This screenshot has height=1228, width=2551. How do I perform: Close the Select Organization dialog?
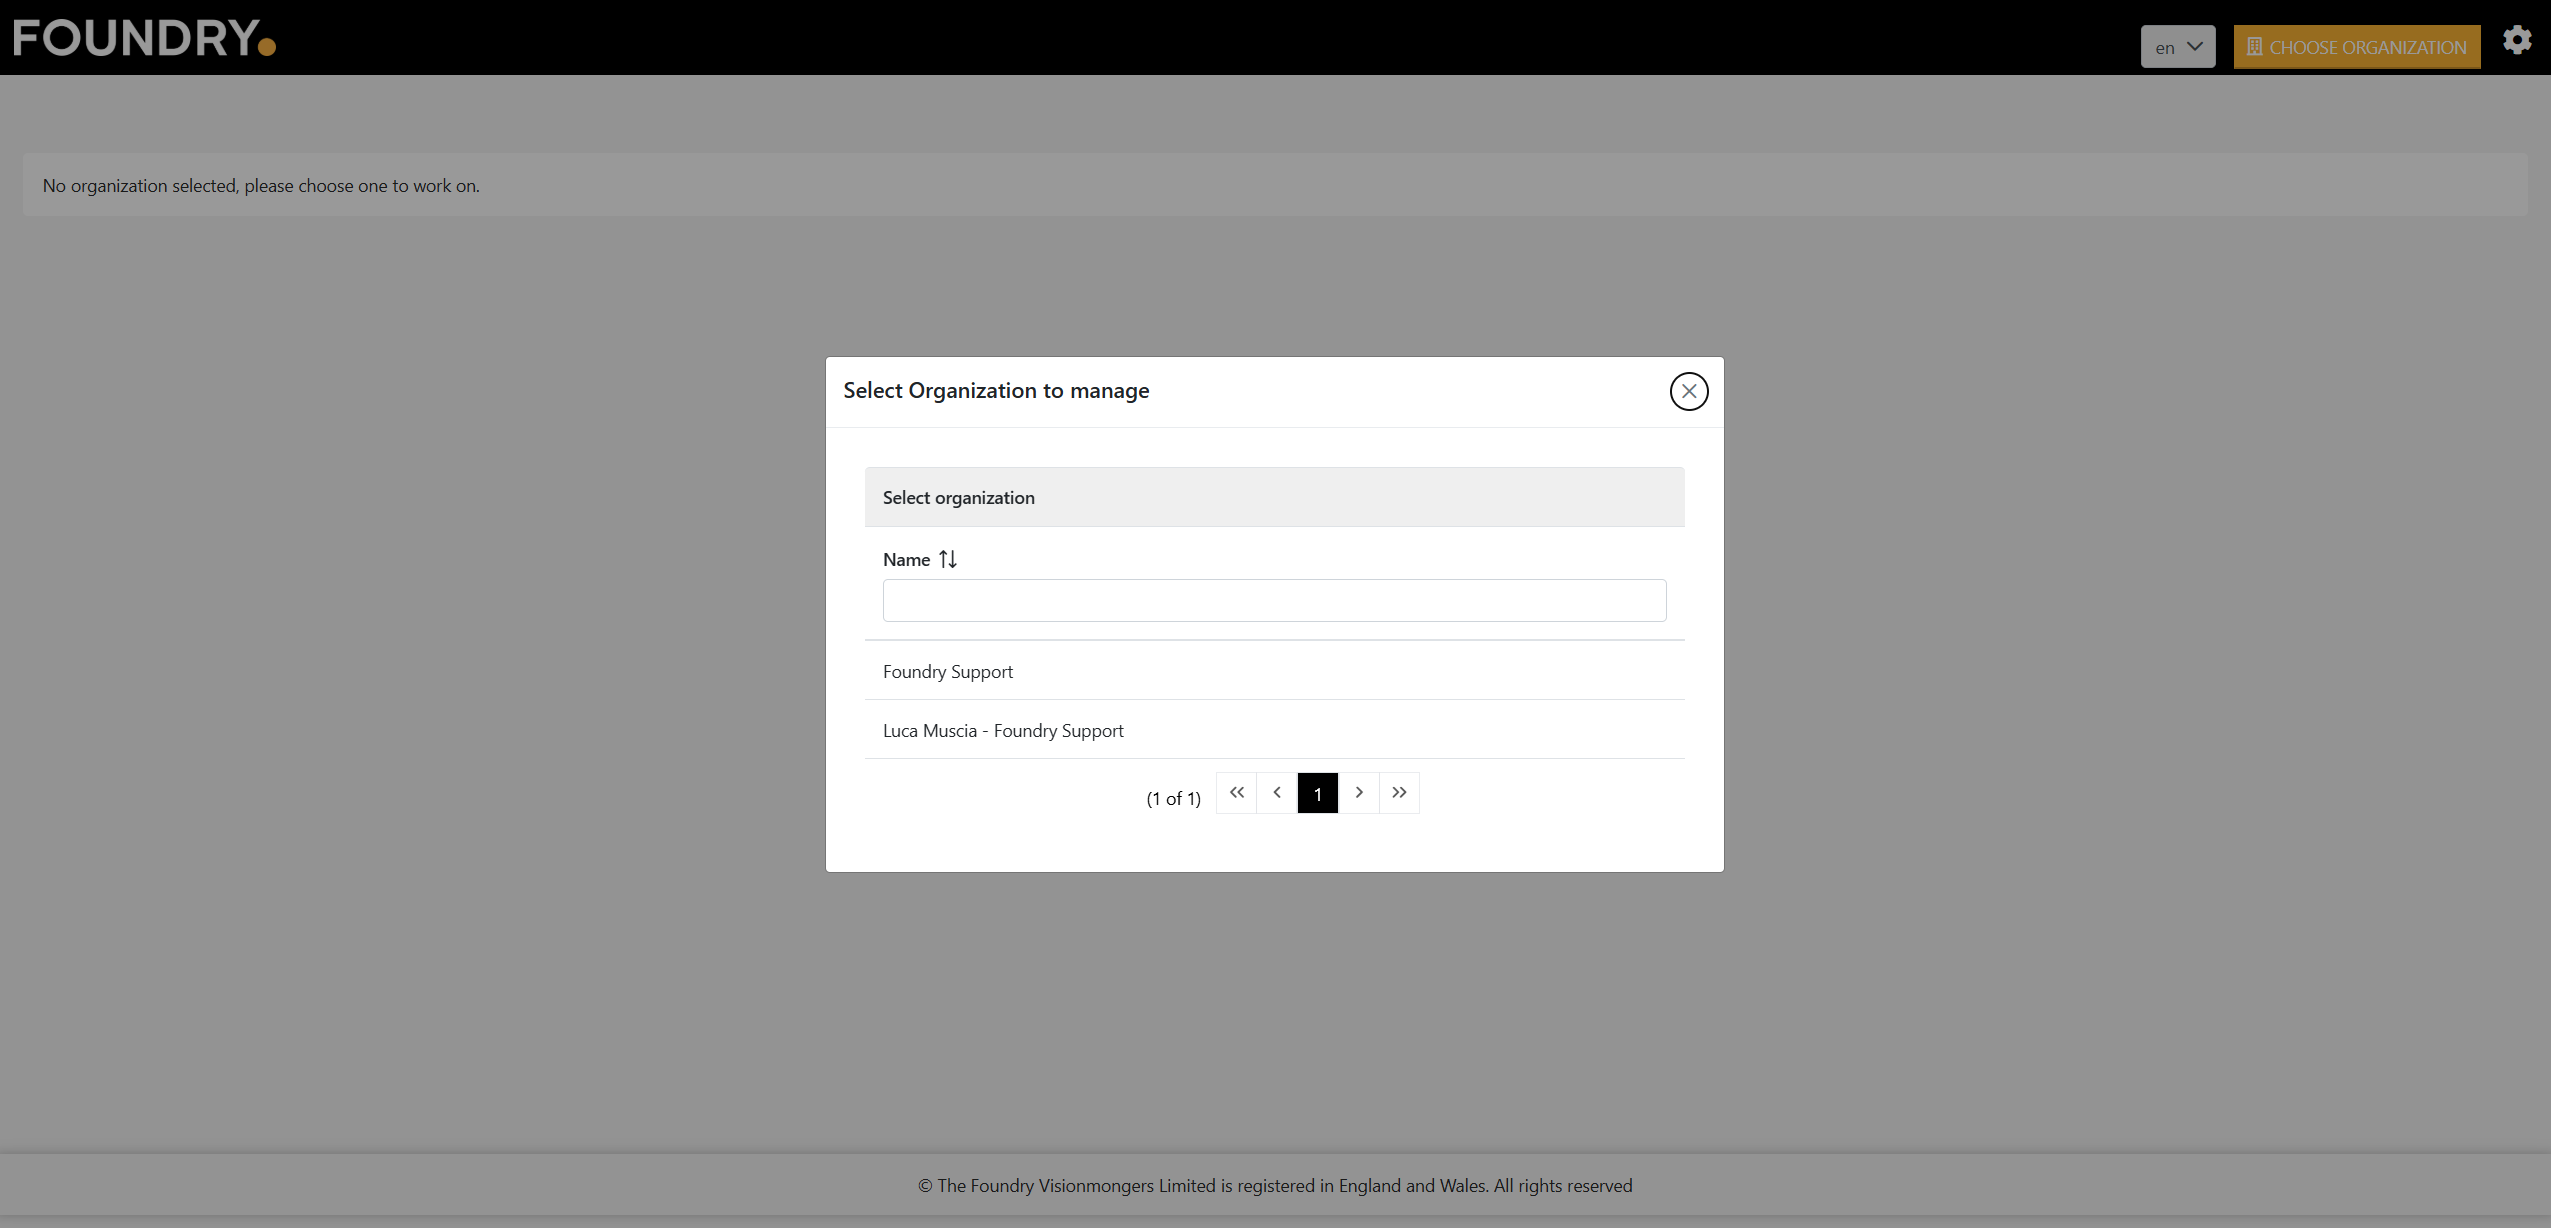point(1688,391)
